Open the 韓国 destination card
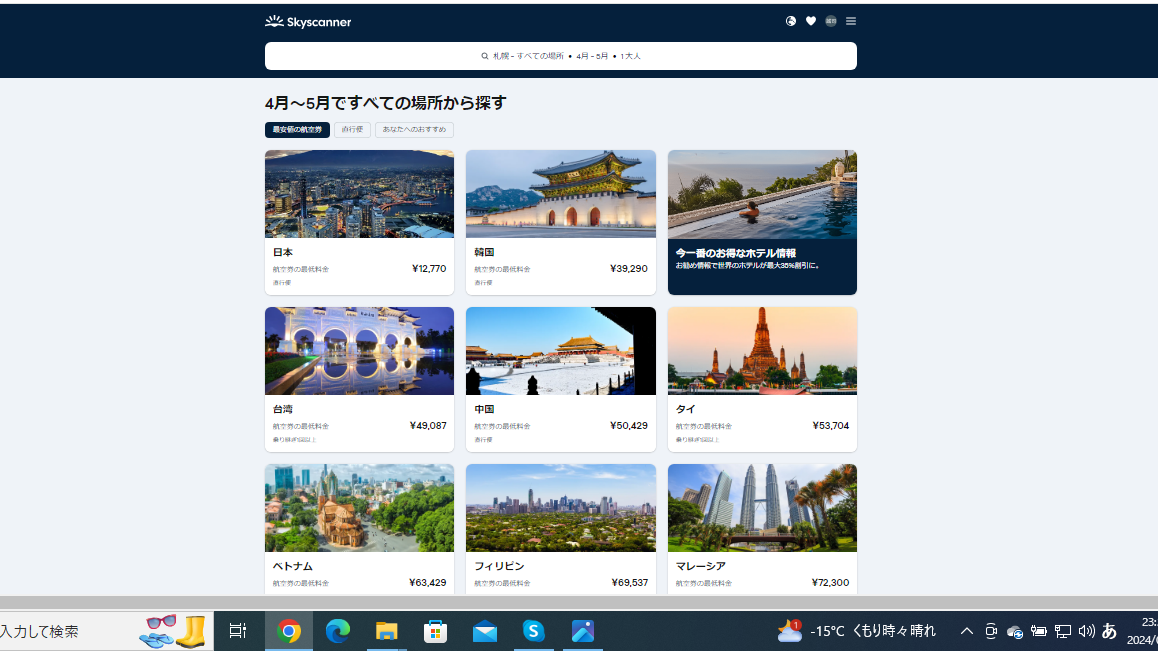Image resolution: width=1158 pixels, height=651 pixels. [x=560, y=222]
